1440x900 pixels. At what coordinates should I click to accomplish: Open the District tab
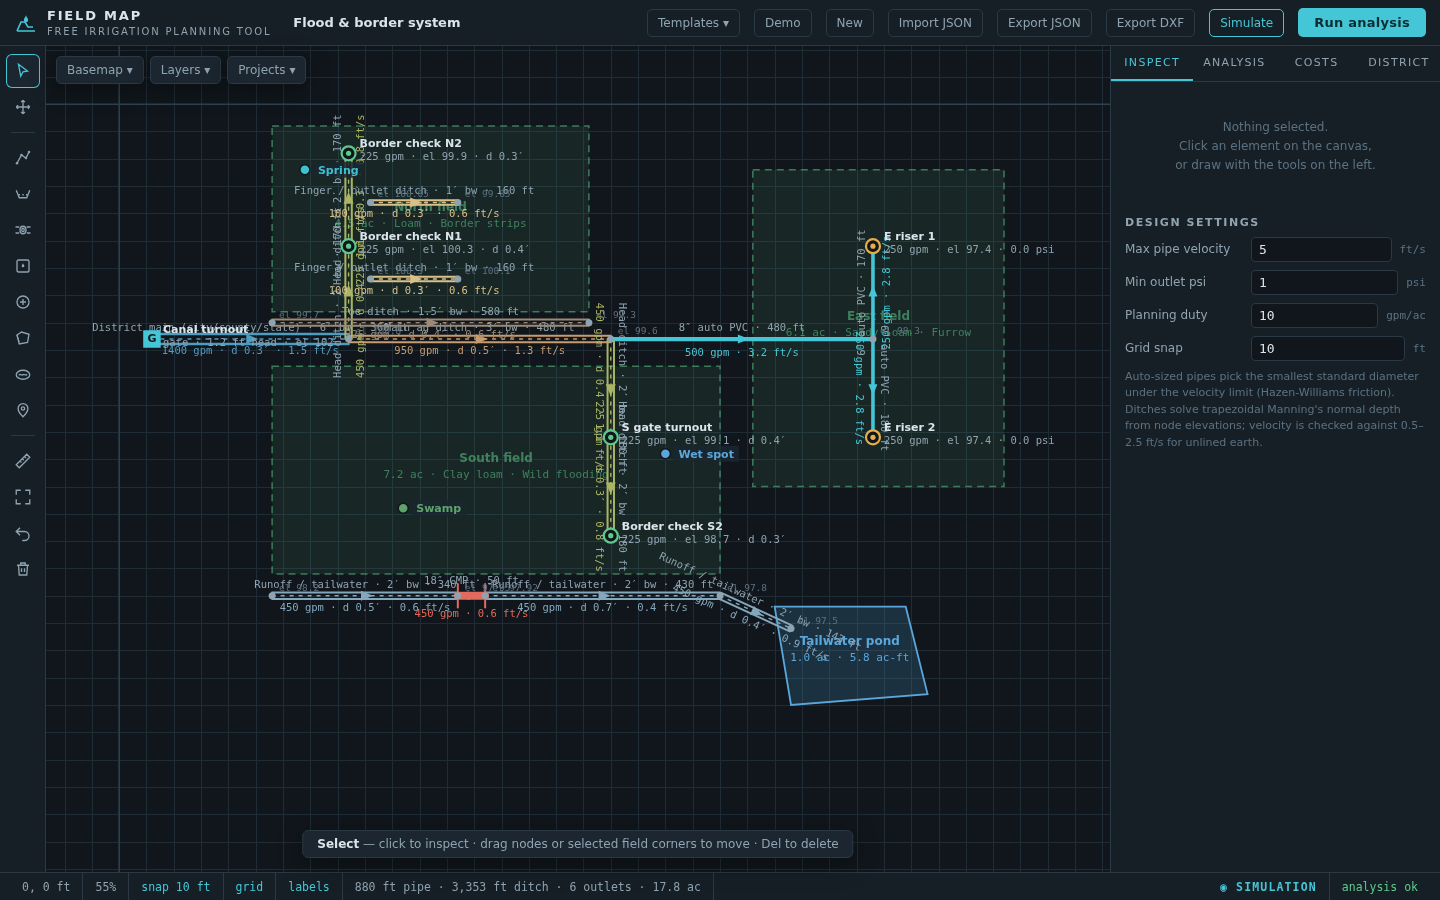[1398, 63]
